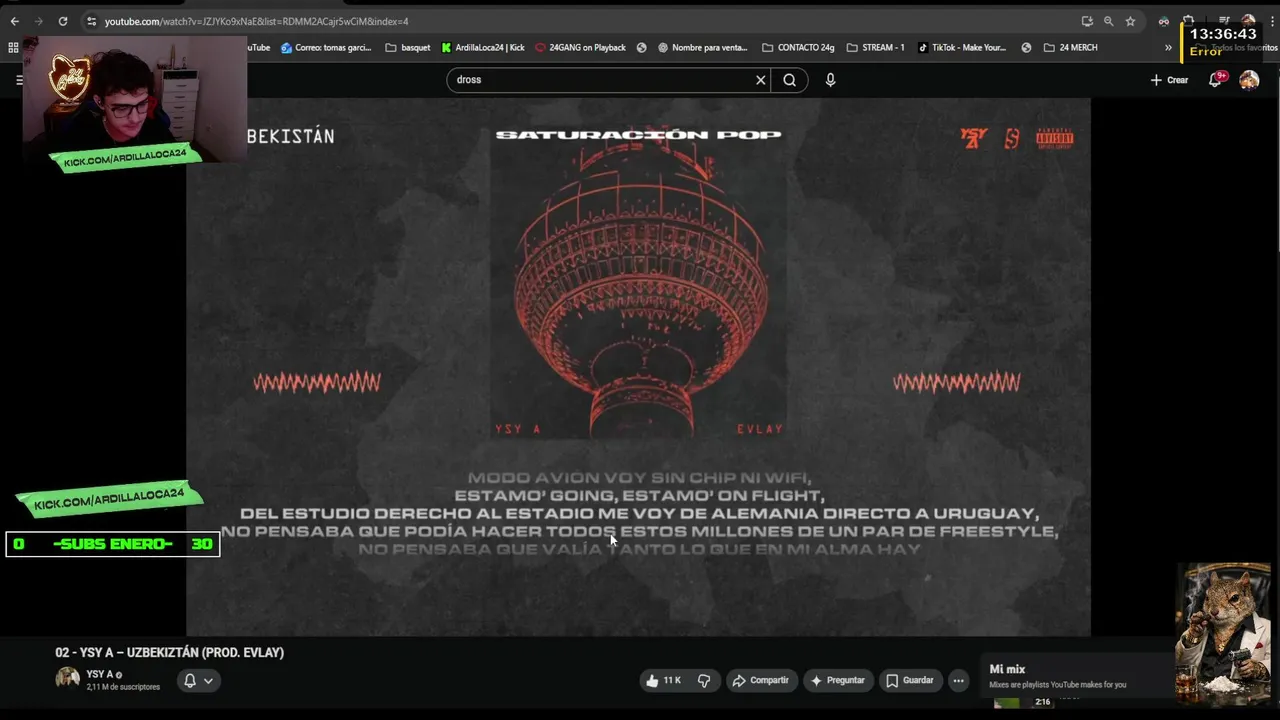Bookmark this page with the star icon
The image size is (1280, 720).
(1130, 21)
